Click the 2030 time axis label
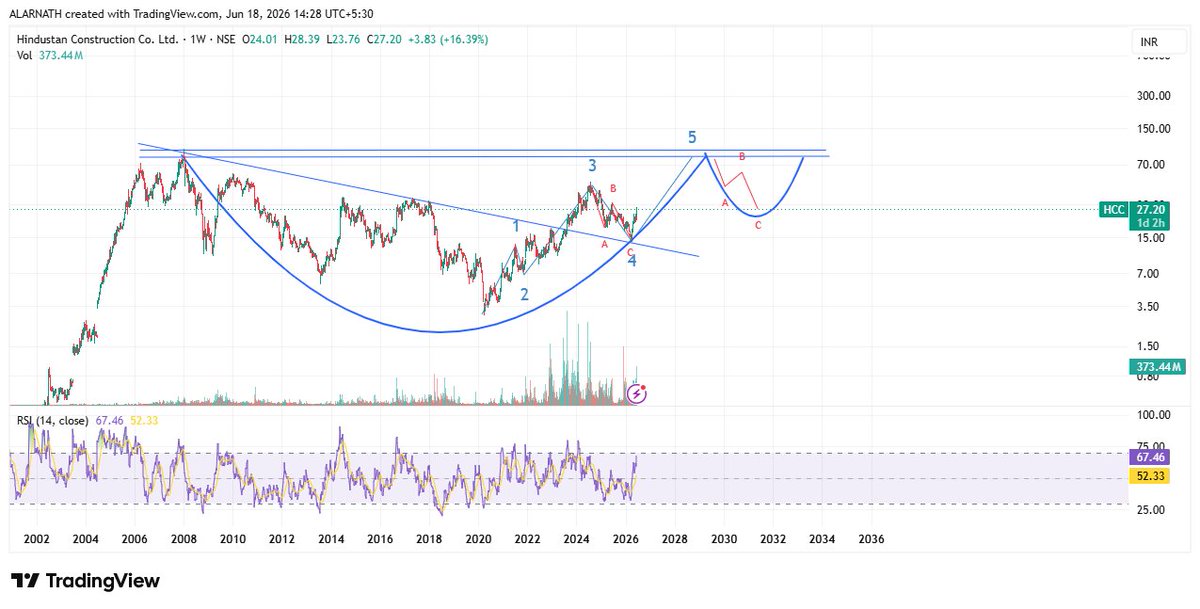The width and height of the screenshot is (1200, 609). coord(724,539)
